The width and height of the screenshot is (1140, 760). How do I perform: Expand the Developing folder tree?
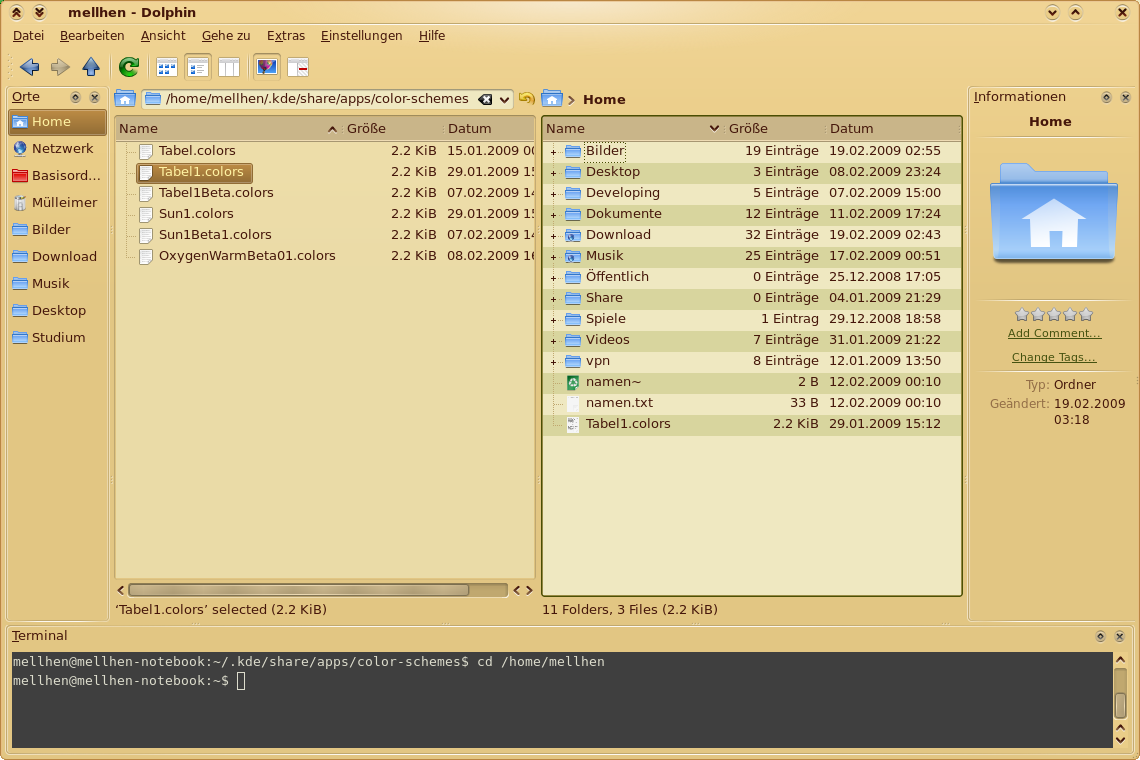click(553, 194)
